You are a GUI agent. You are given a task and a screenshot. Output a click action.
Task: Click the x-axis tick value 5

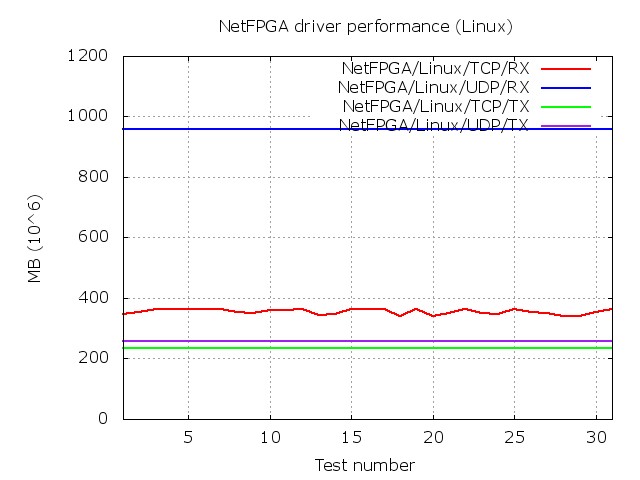point(188,437)
